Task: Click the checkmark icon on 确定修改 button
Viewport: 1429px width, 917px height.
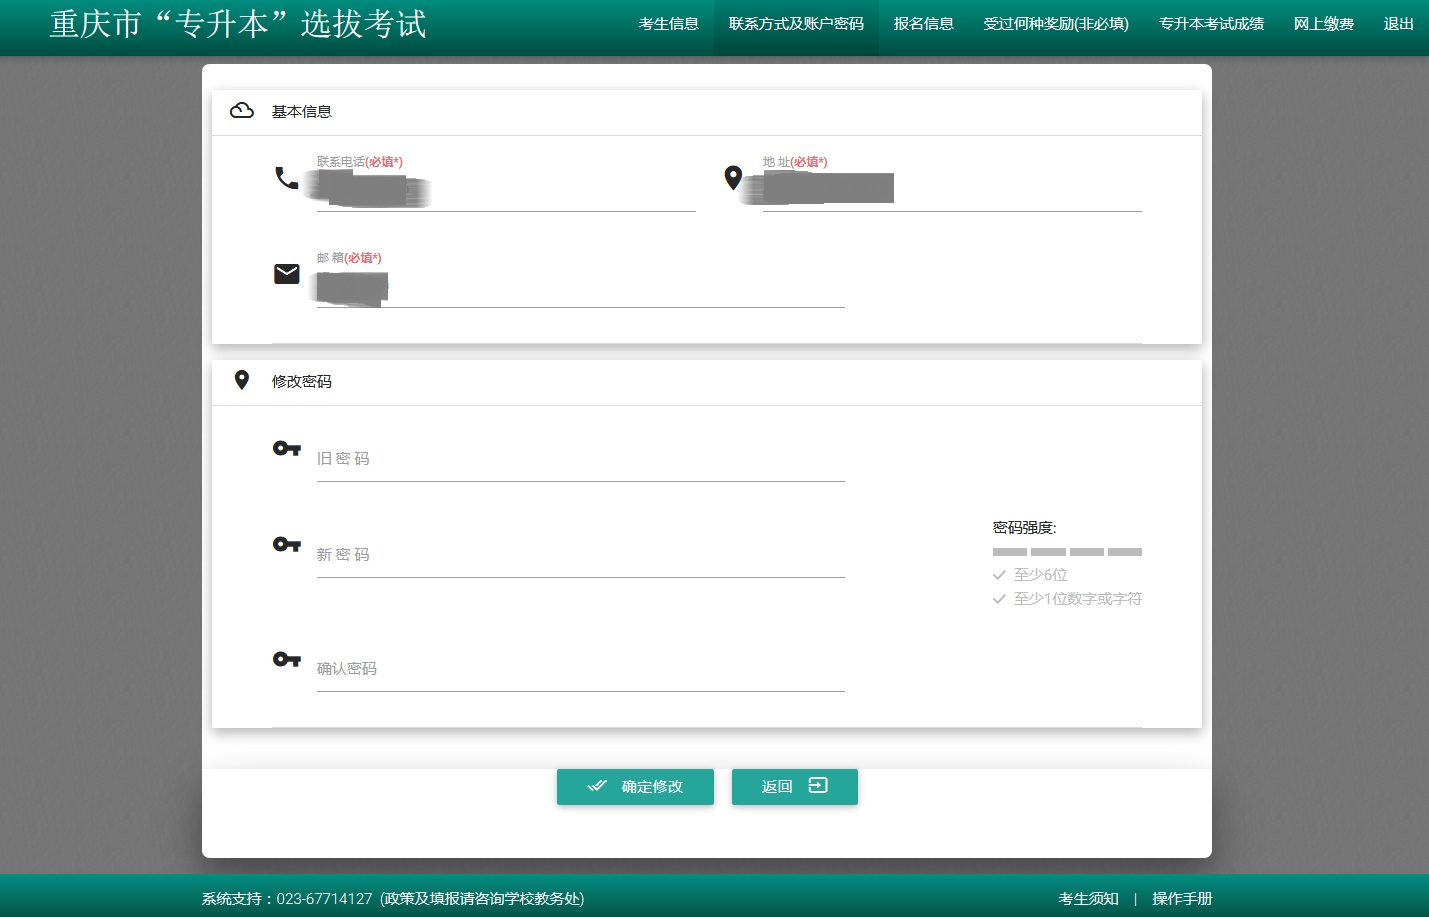Action: [597, 787]
